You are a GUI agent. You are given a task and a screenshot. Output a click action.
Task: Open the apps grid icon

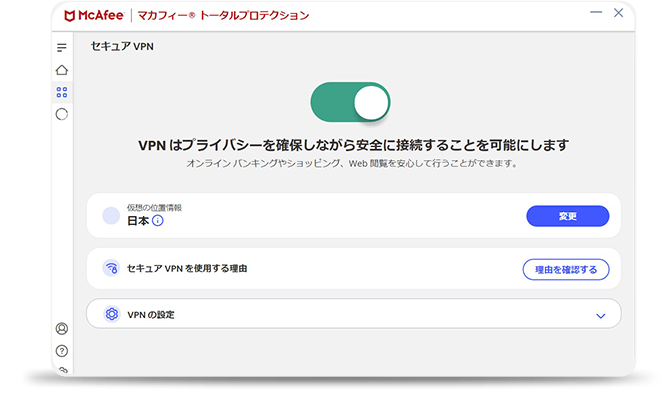[62, 92]
